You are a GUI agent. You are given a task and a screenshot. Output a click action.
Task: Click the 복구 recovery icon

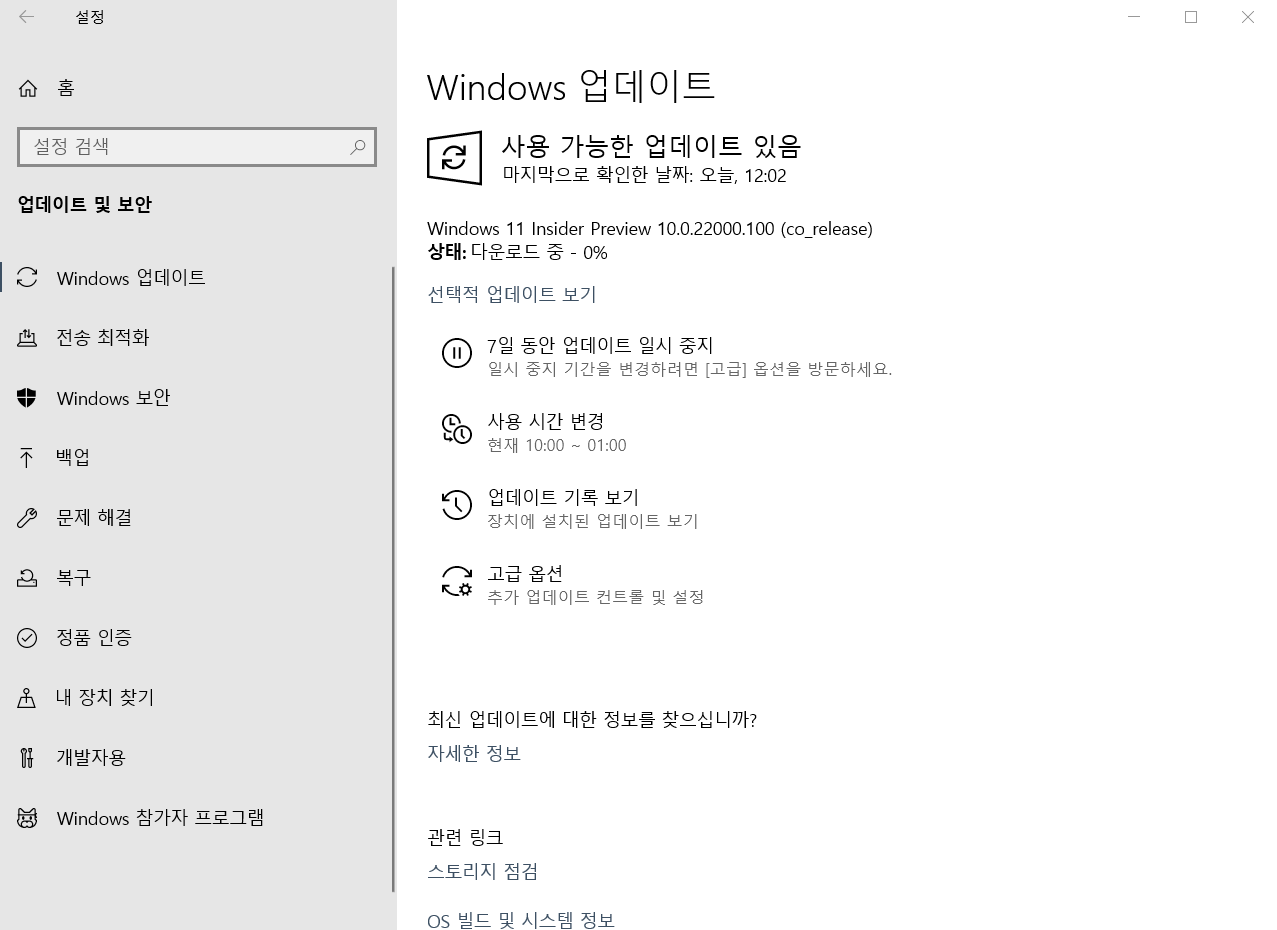point(27,578)
